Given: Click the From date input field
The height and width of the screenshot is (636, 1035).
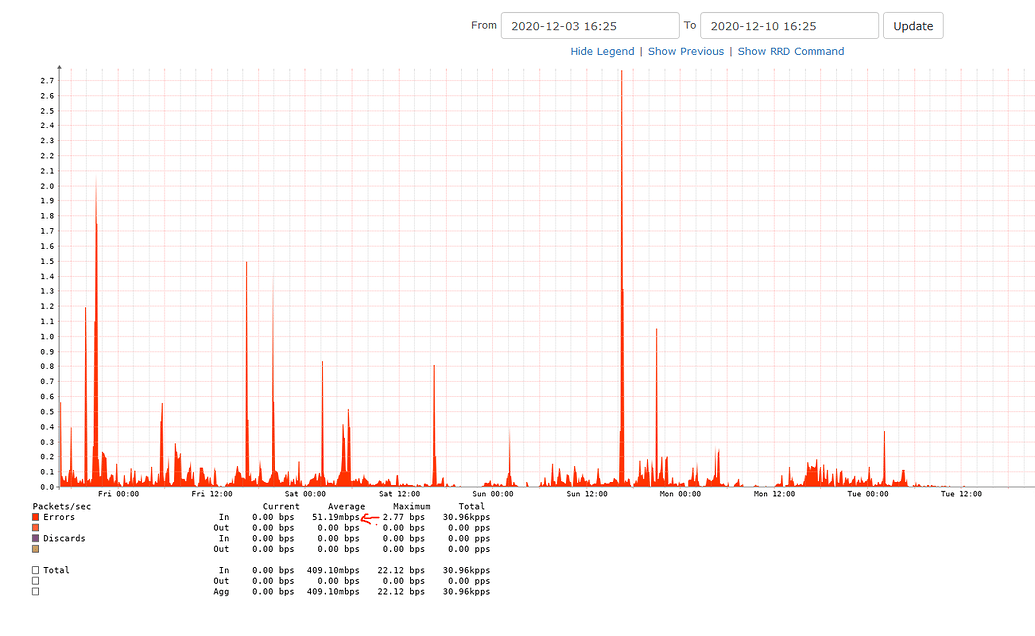Looking at the screenshot, I should click(590, 25).
